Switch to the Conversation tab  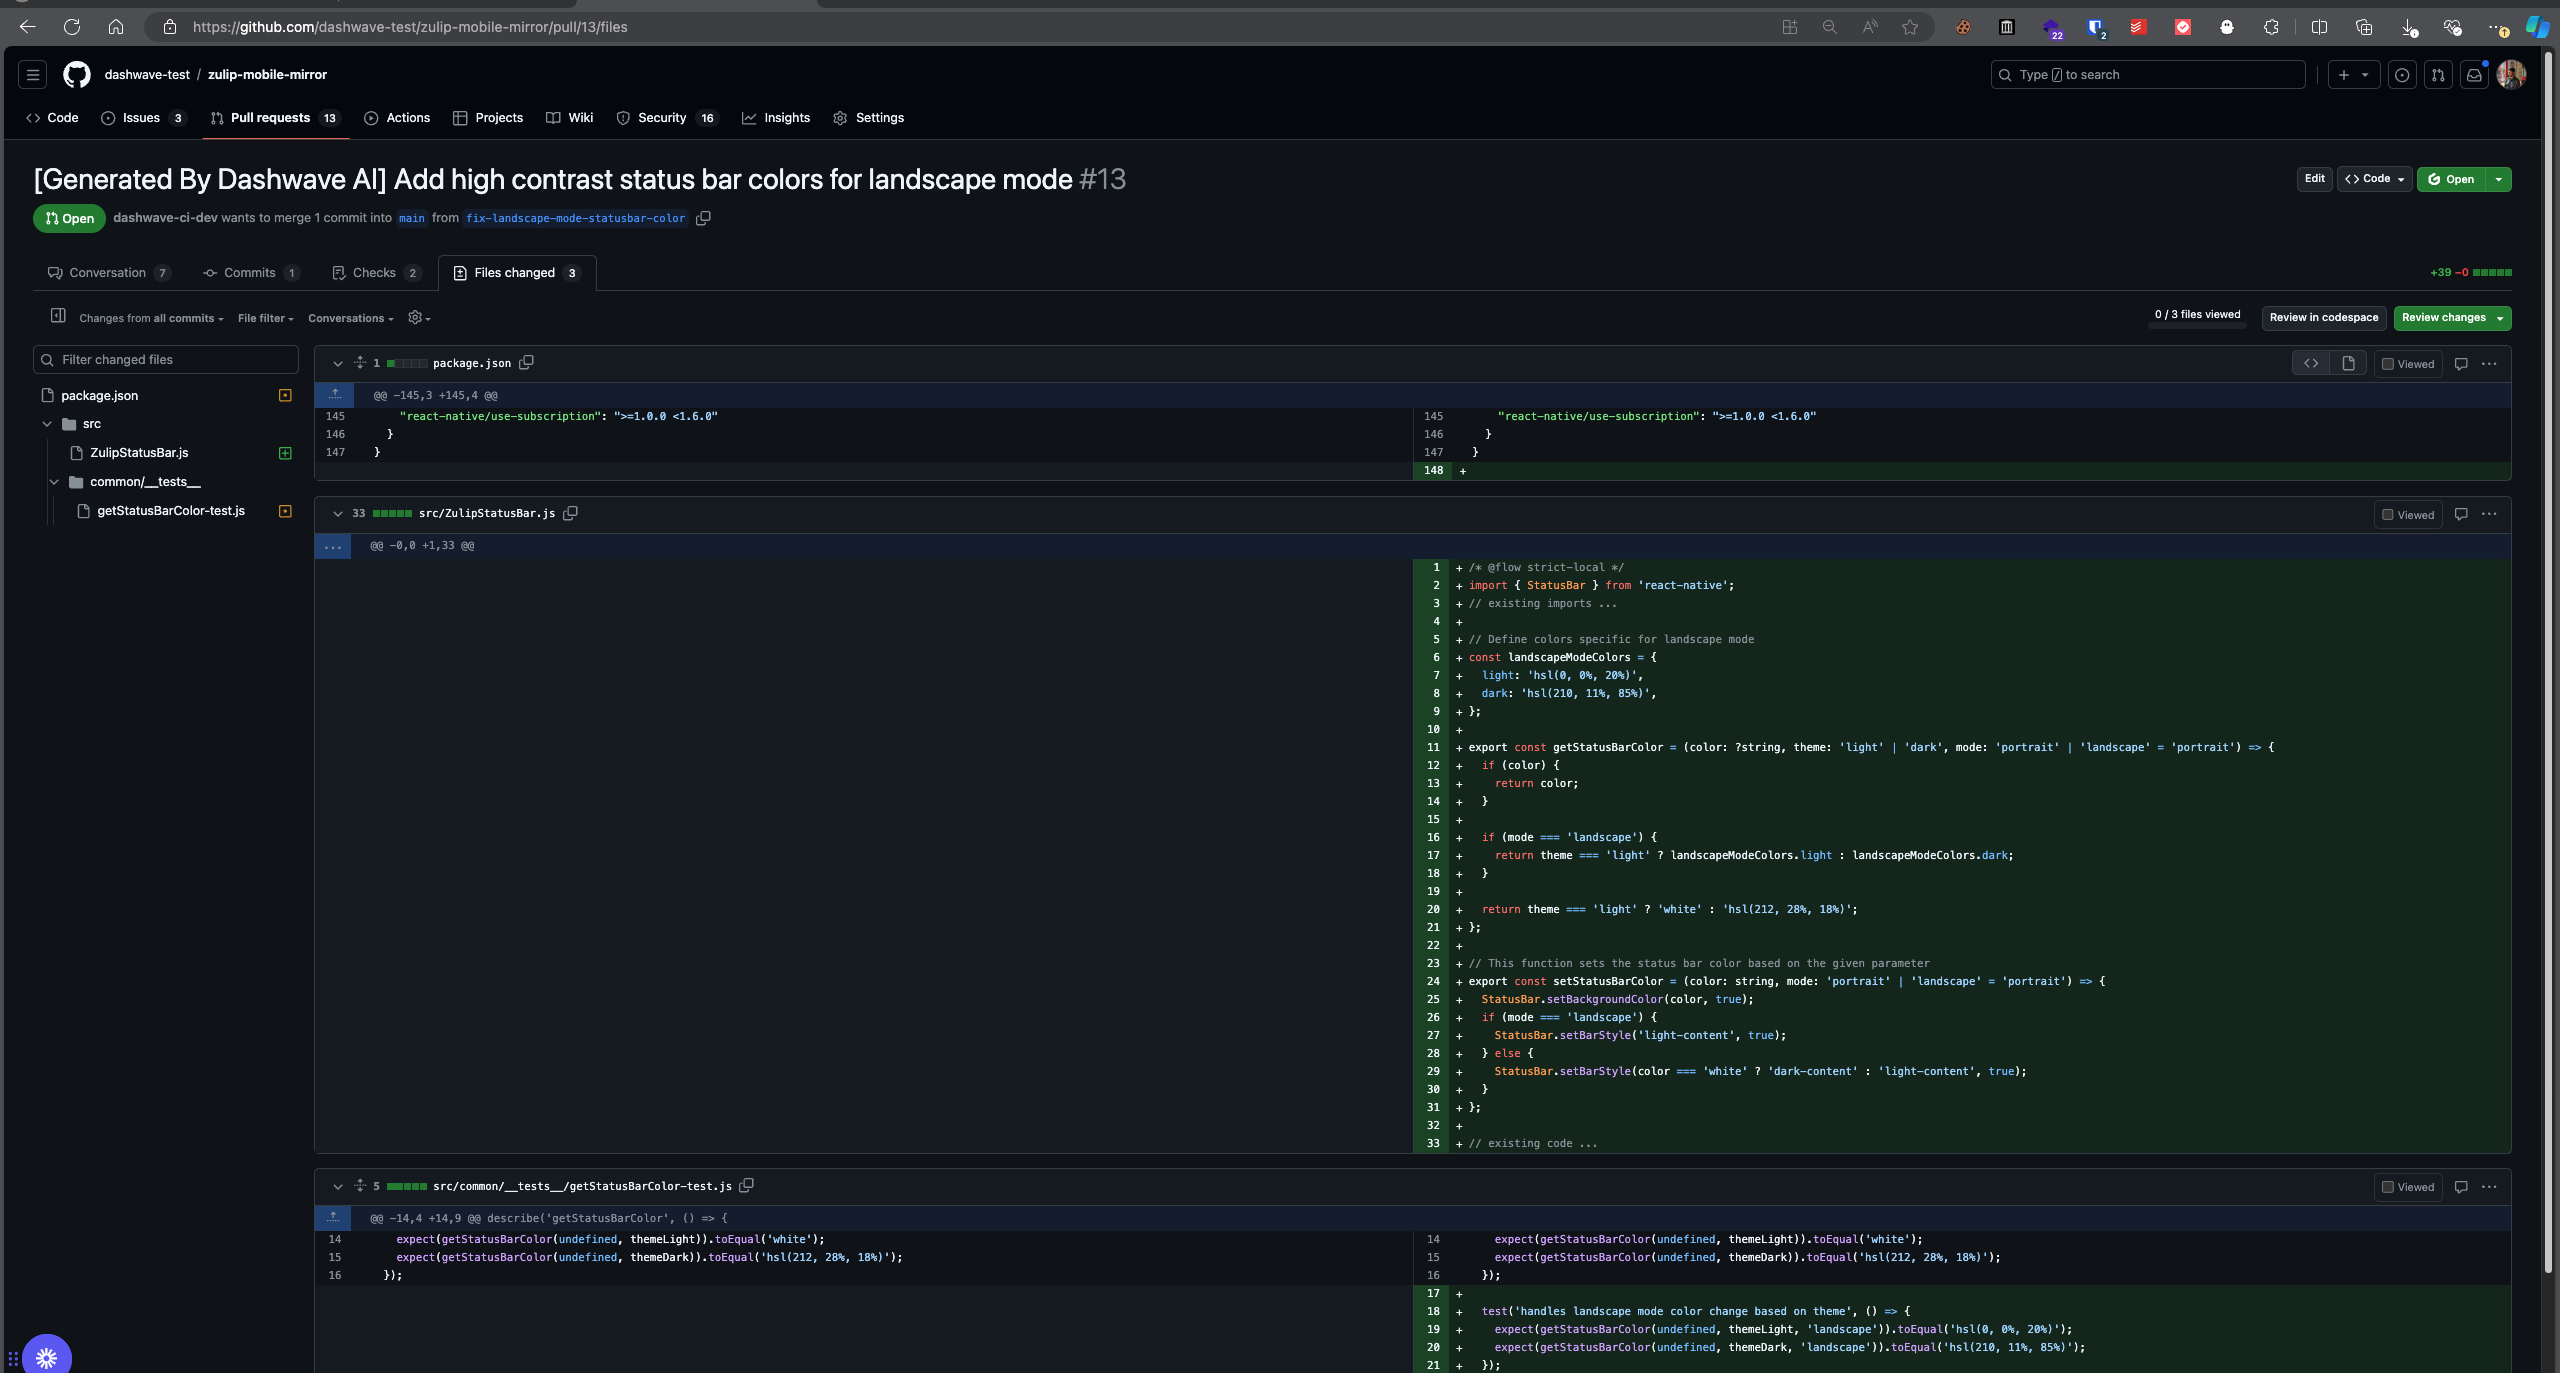click(x=109, y=273)
